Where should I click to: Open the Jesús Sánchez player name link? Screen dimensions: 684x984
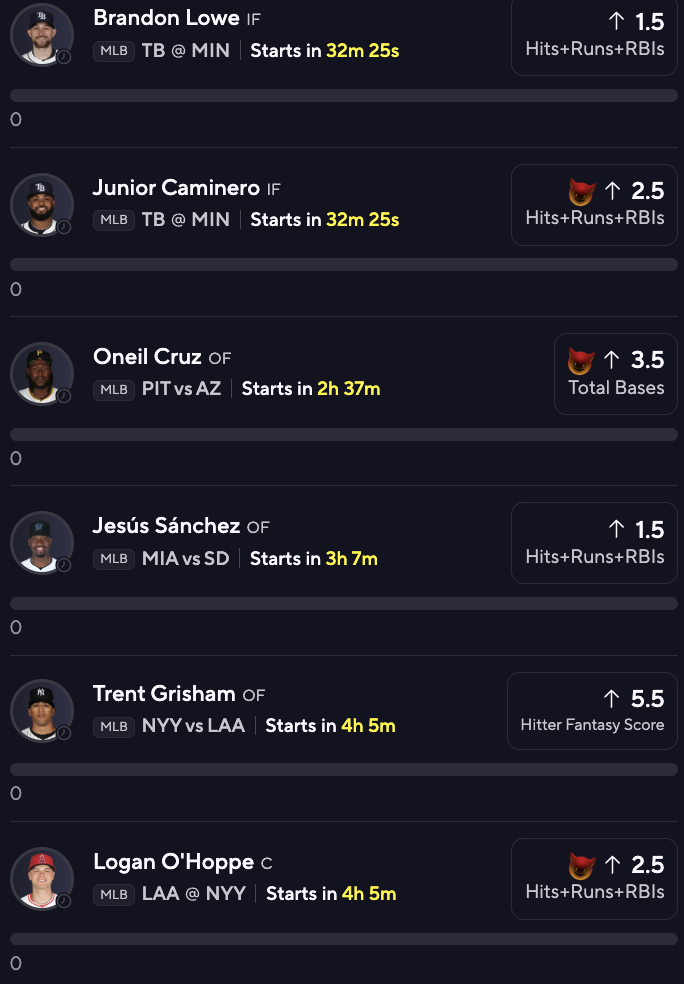pos(166,526)
